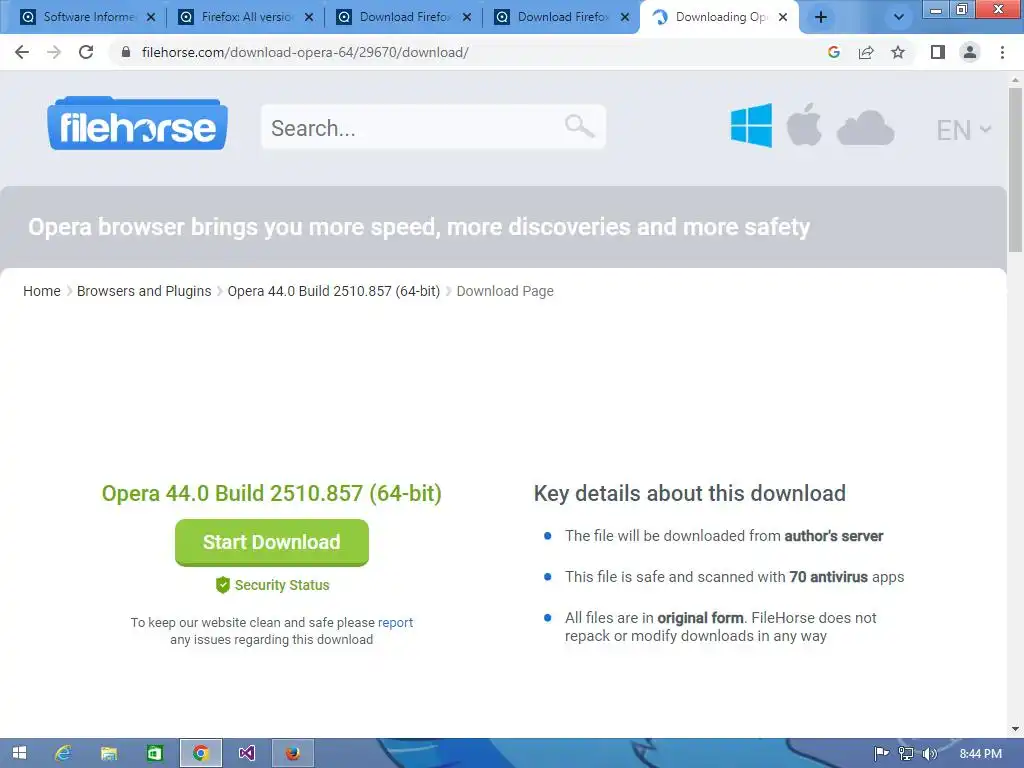Open the EN language dropdown
Image resolution: width=1024 pixels, height=768 pixels.
pyautogui.click(x=964, y=130)
